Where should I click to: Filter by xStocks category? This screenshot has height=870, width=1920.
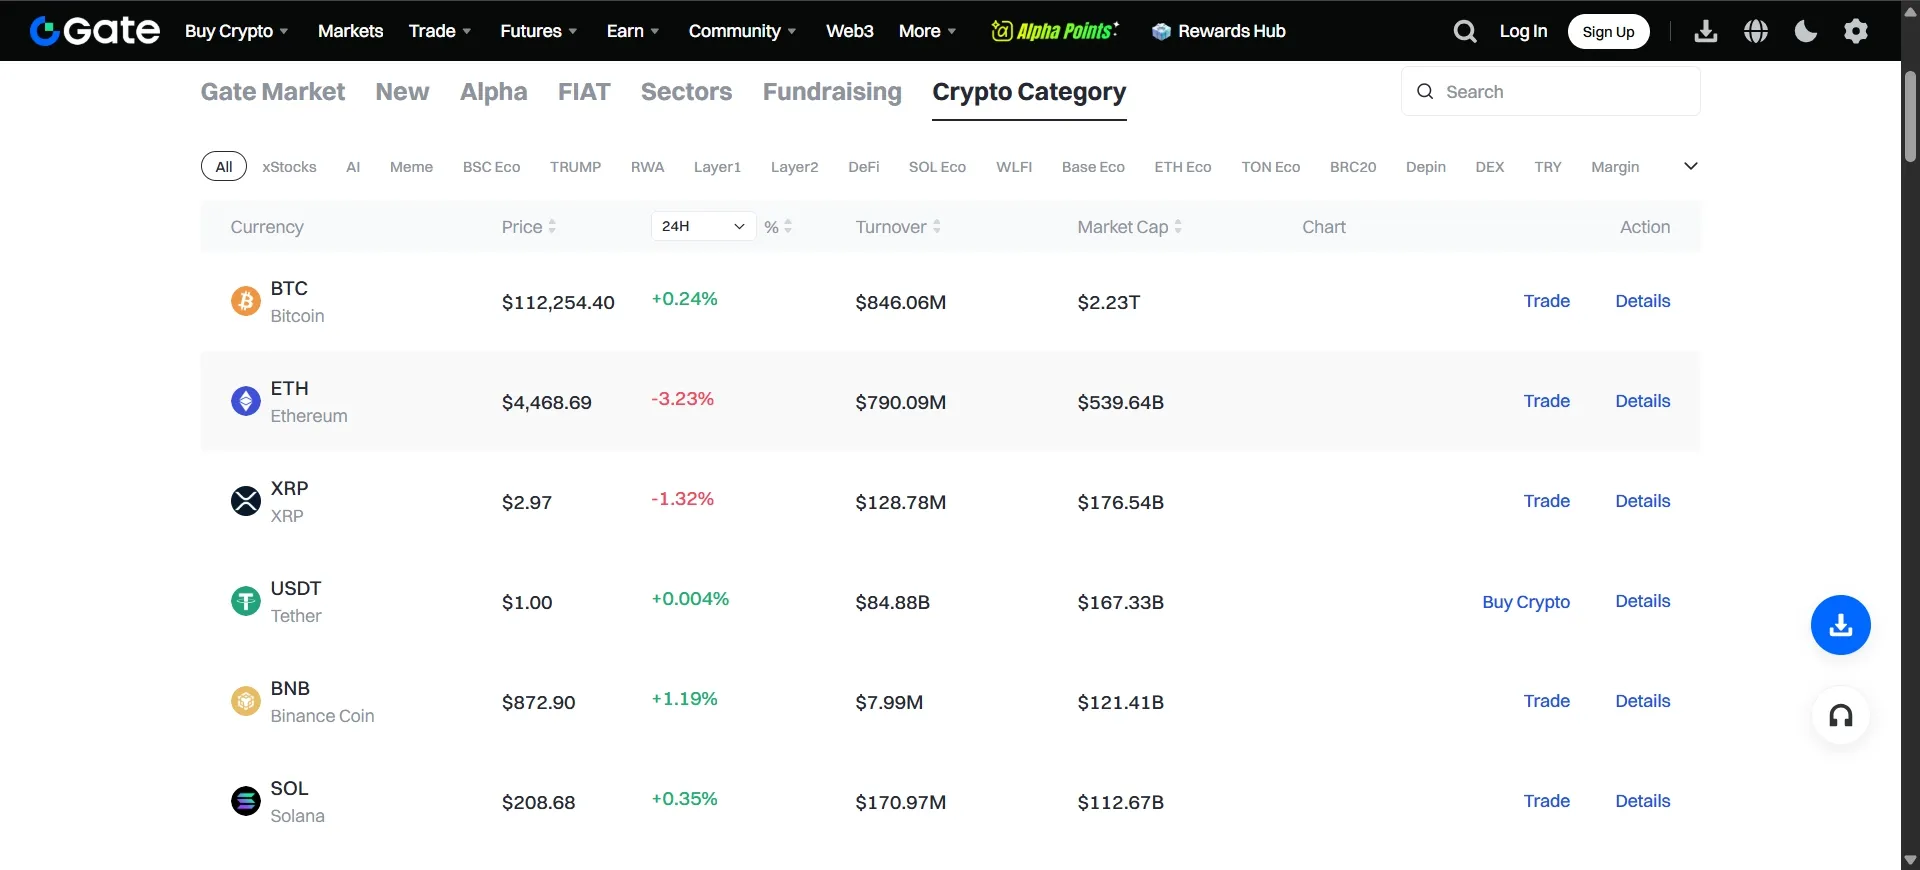click(x=289, y=167)
